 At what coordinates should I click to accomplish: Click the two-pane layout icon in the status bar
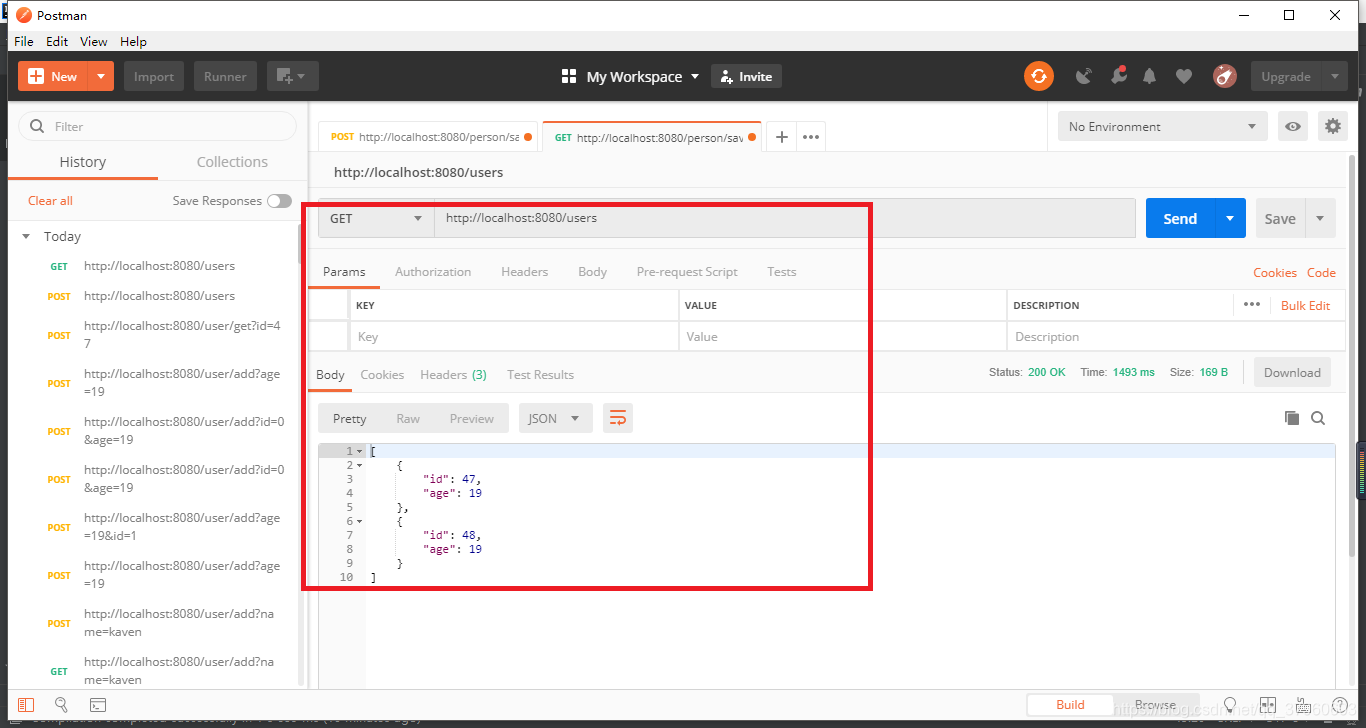1268,705
